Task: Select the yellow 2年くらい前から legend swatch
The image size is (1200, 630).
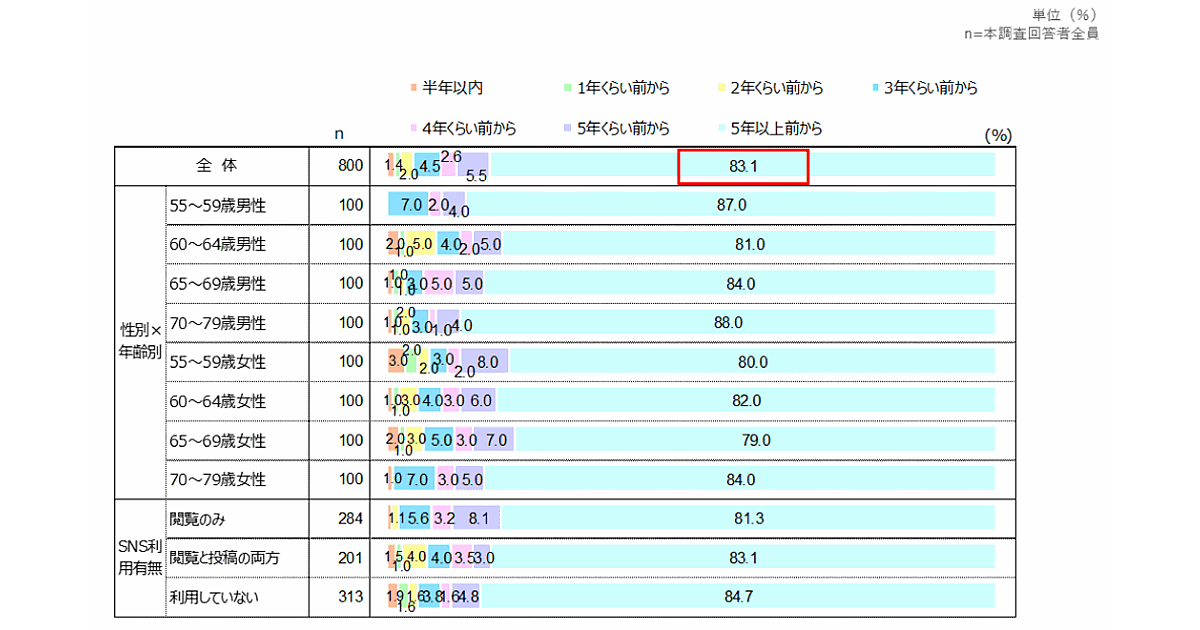Action: (722, 88)
